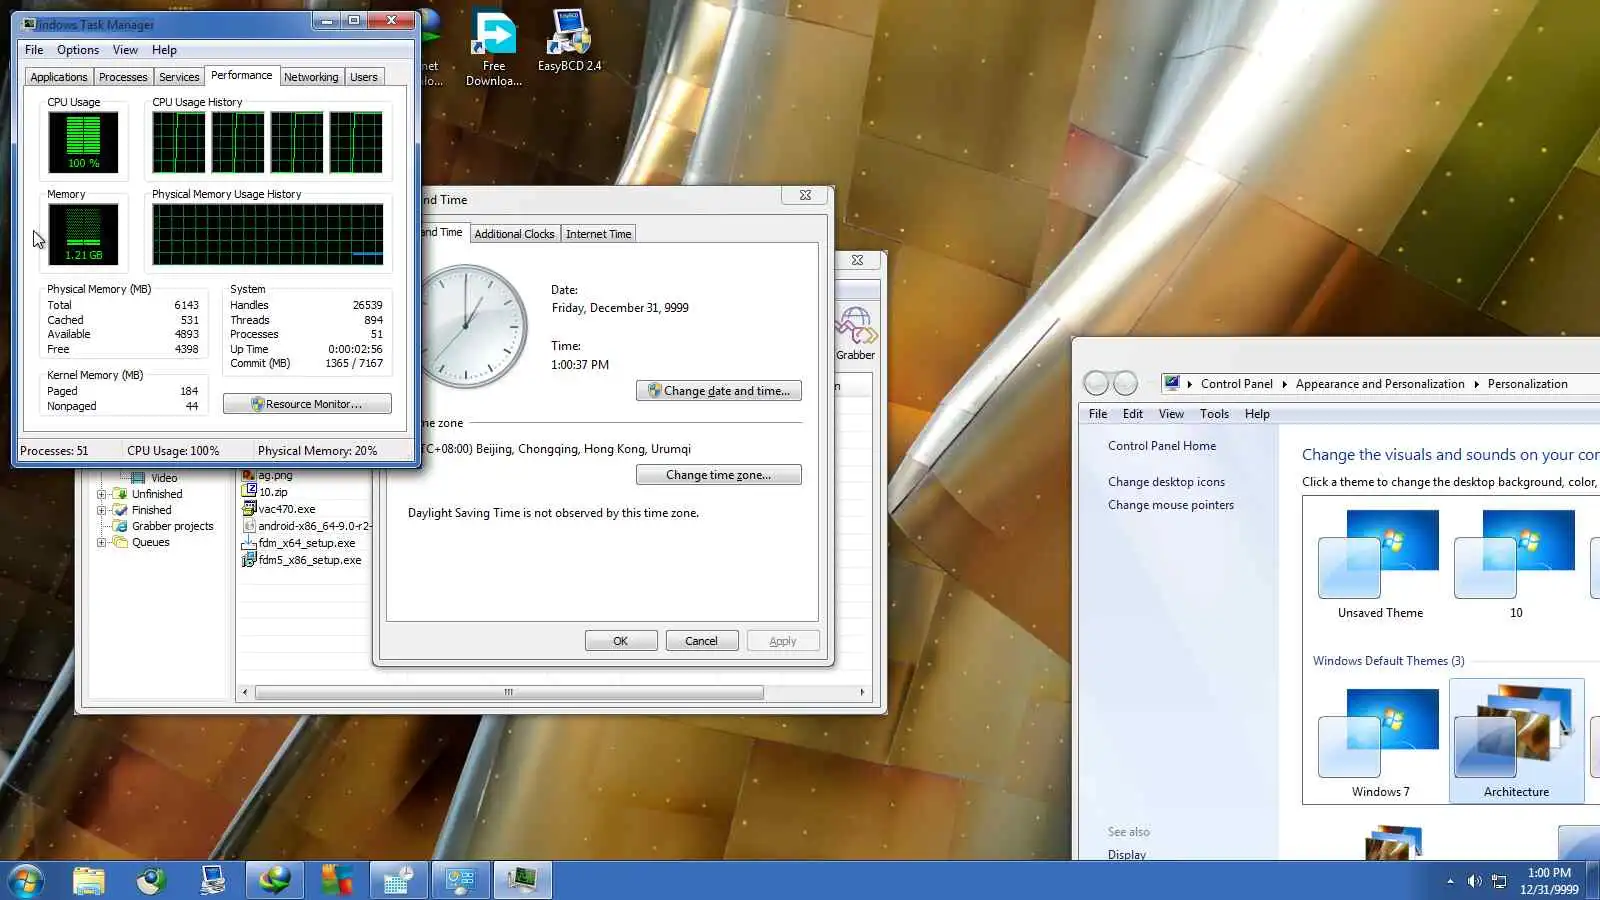1600x900 pixels.
Task: Click OK in the Date and Time dialog
Action: point(621,641)
